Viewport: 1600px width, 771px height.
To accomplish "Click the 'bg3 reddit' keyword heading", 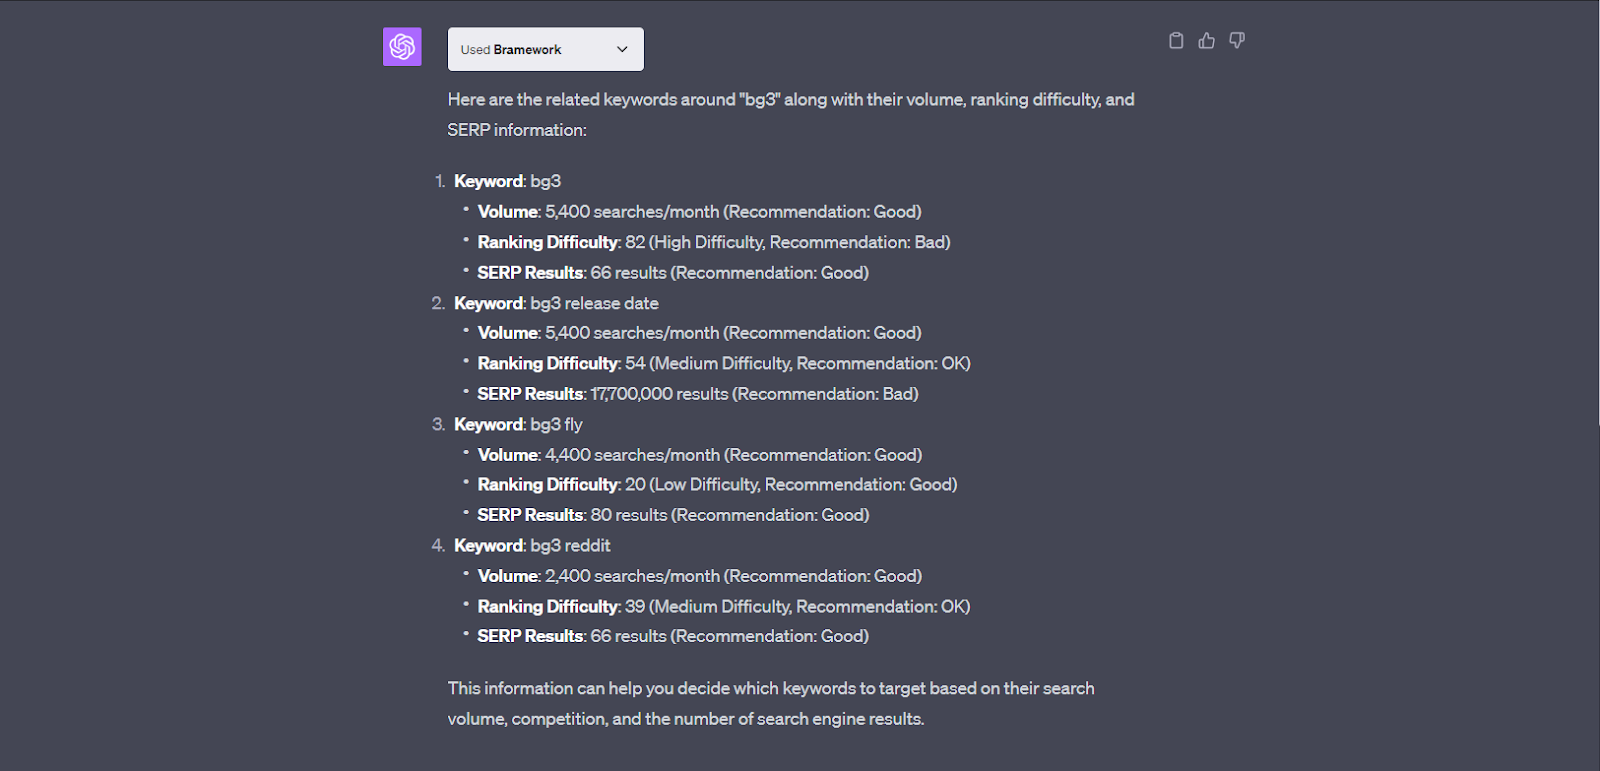I will [532, 545].
